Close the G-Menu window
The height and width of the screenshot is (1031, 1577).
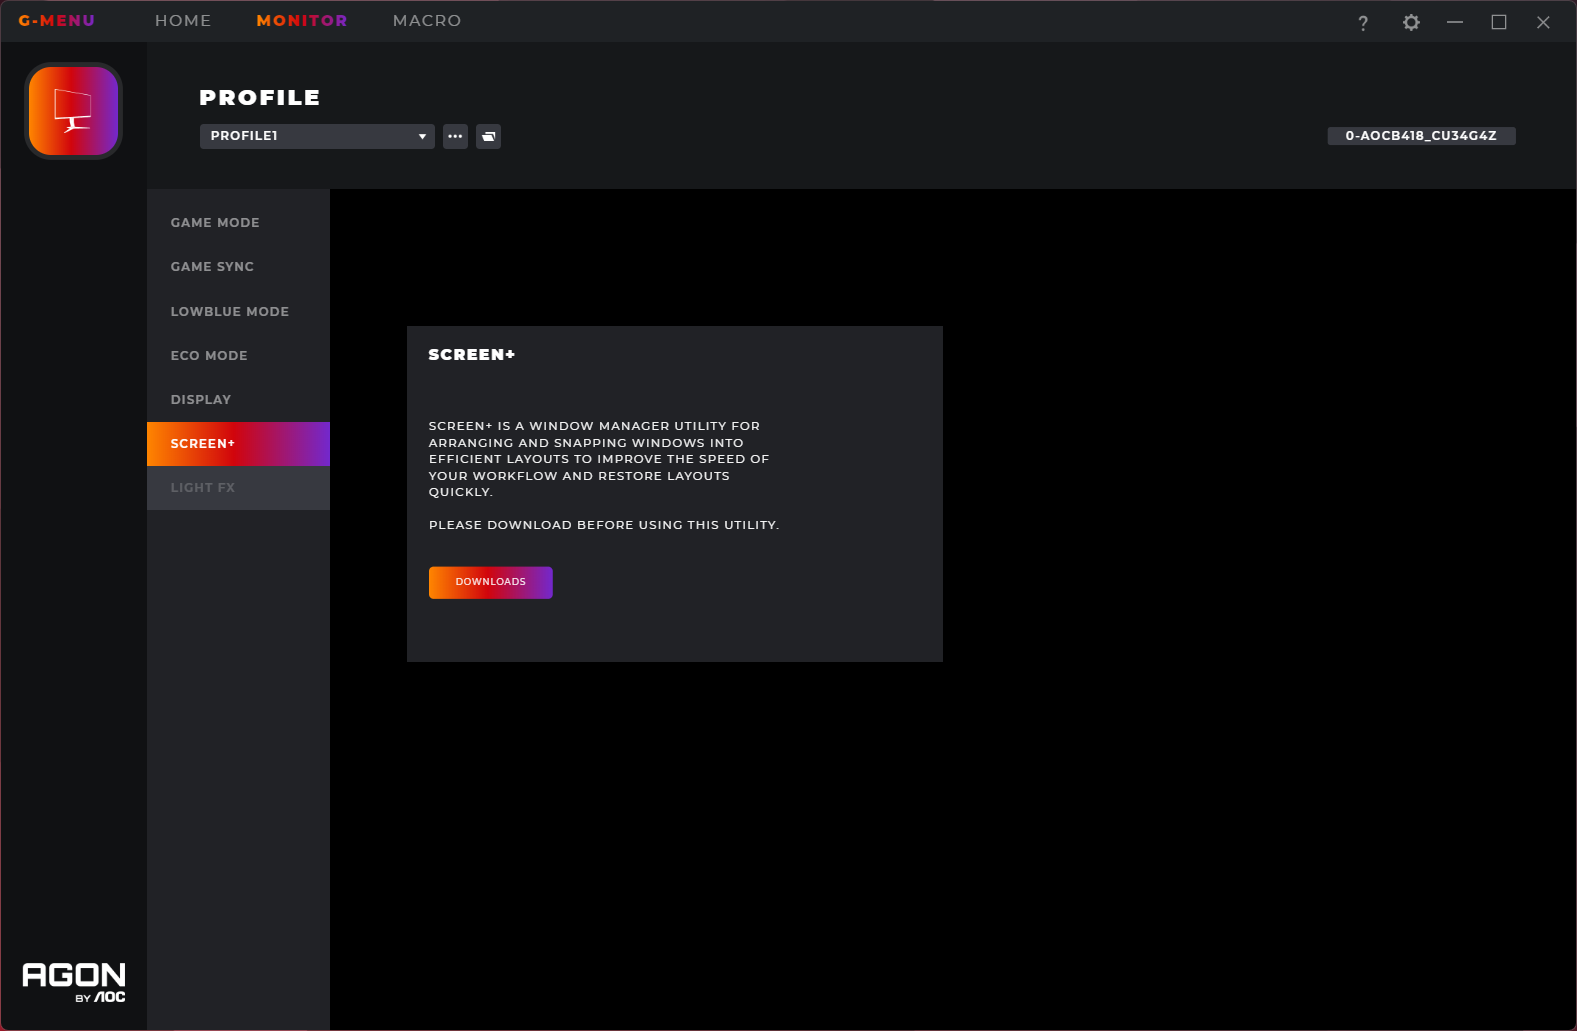1543,22
